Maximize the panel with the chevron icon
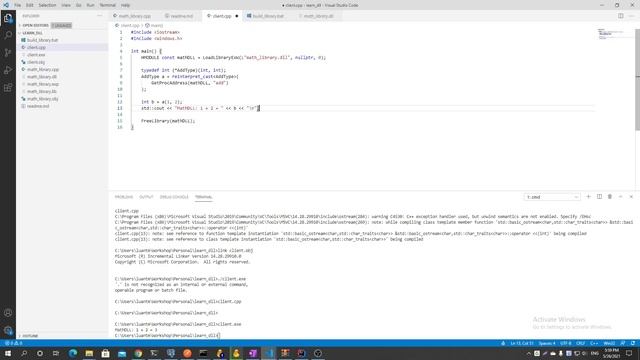This screenshot has height=360, width=640. (620, 197)
